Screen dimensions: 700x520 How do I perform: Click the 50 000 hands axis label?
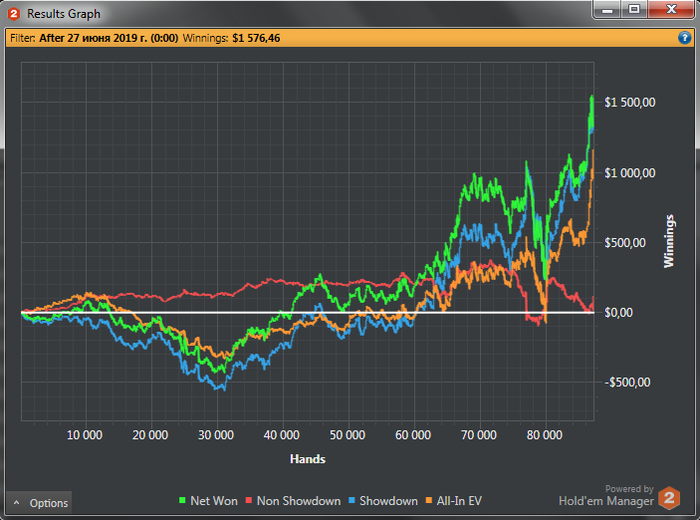347,435
